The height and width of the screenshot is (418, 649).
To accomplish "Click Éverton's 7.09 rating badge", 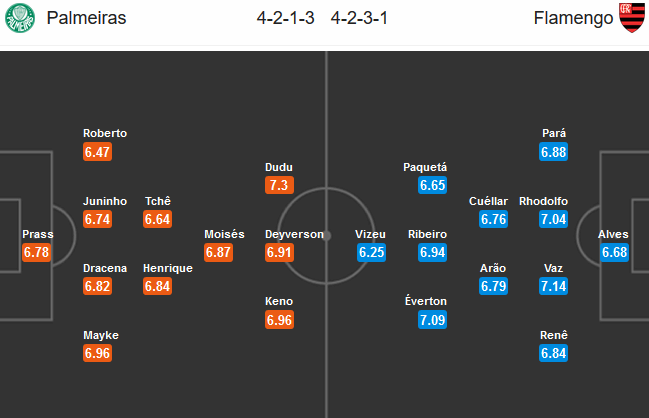I will click(432, 320).
